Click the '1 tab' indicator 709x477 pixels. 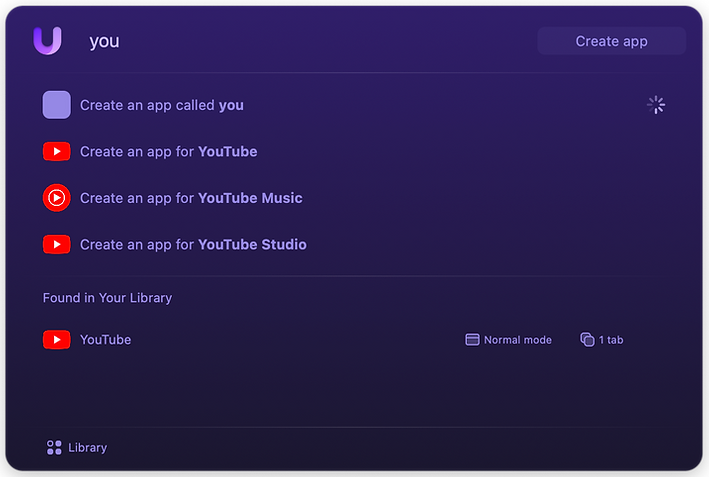pyautogui.click(x=611, y=340)
